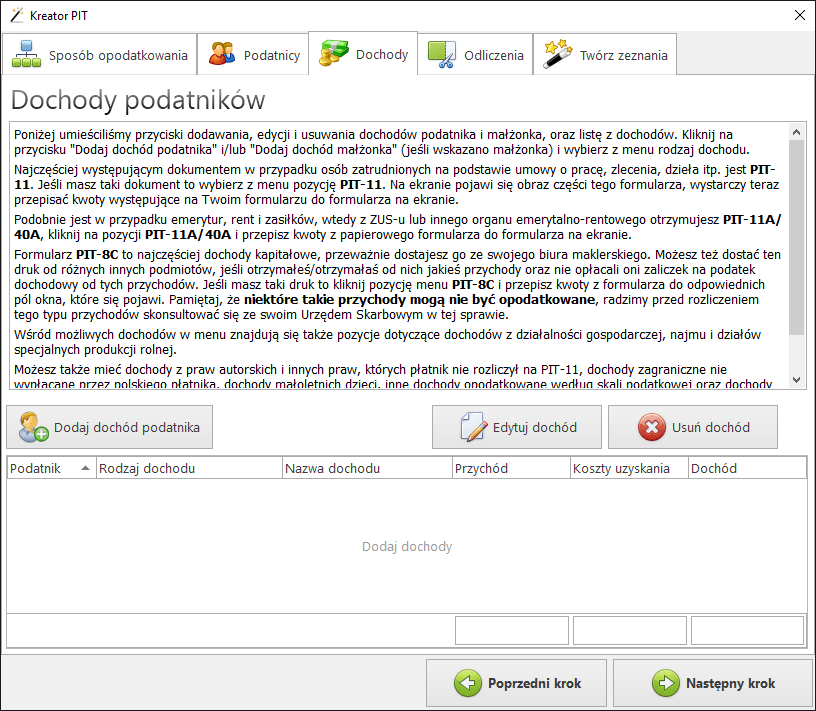Viewport: 816px width, 711px height.
Task: Click the red X icon on Usuń dochód
Action: (x=652, y=427)
